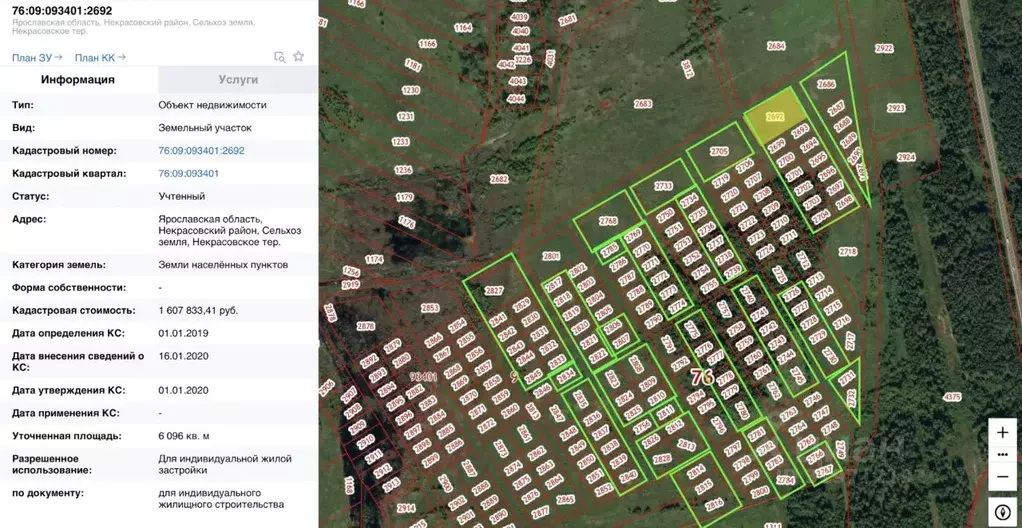Click map parcel label 1166

(427, 44)
